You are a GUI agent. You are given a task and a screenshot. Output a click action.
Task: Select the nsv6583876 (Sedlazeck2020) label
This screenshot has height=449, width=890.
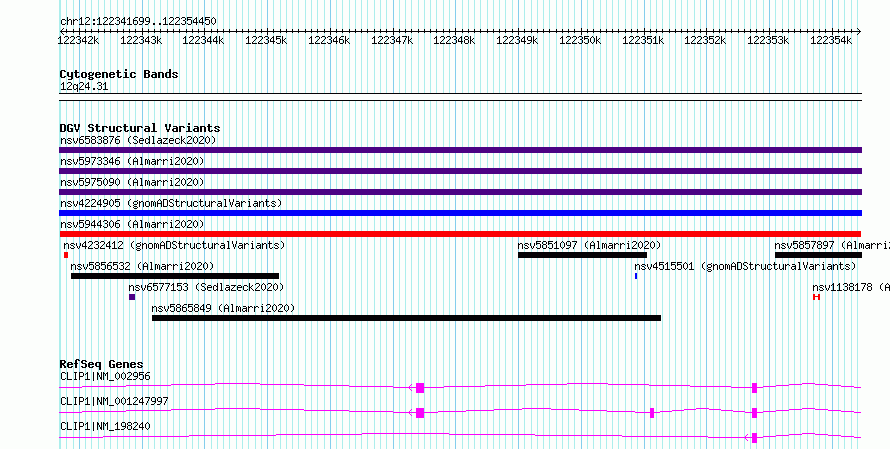[x=138, y=140]
